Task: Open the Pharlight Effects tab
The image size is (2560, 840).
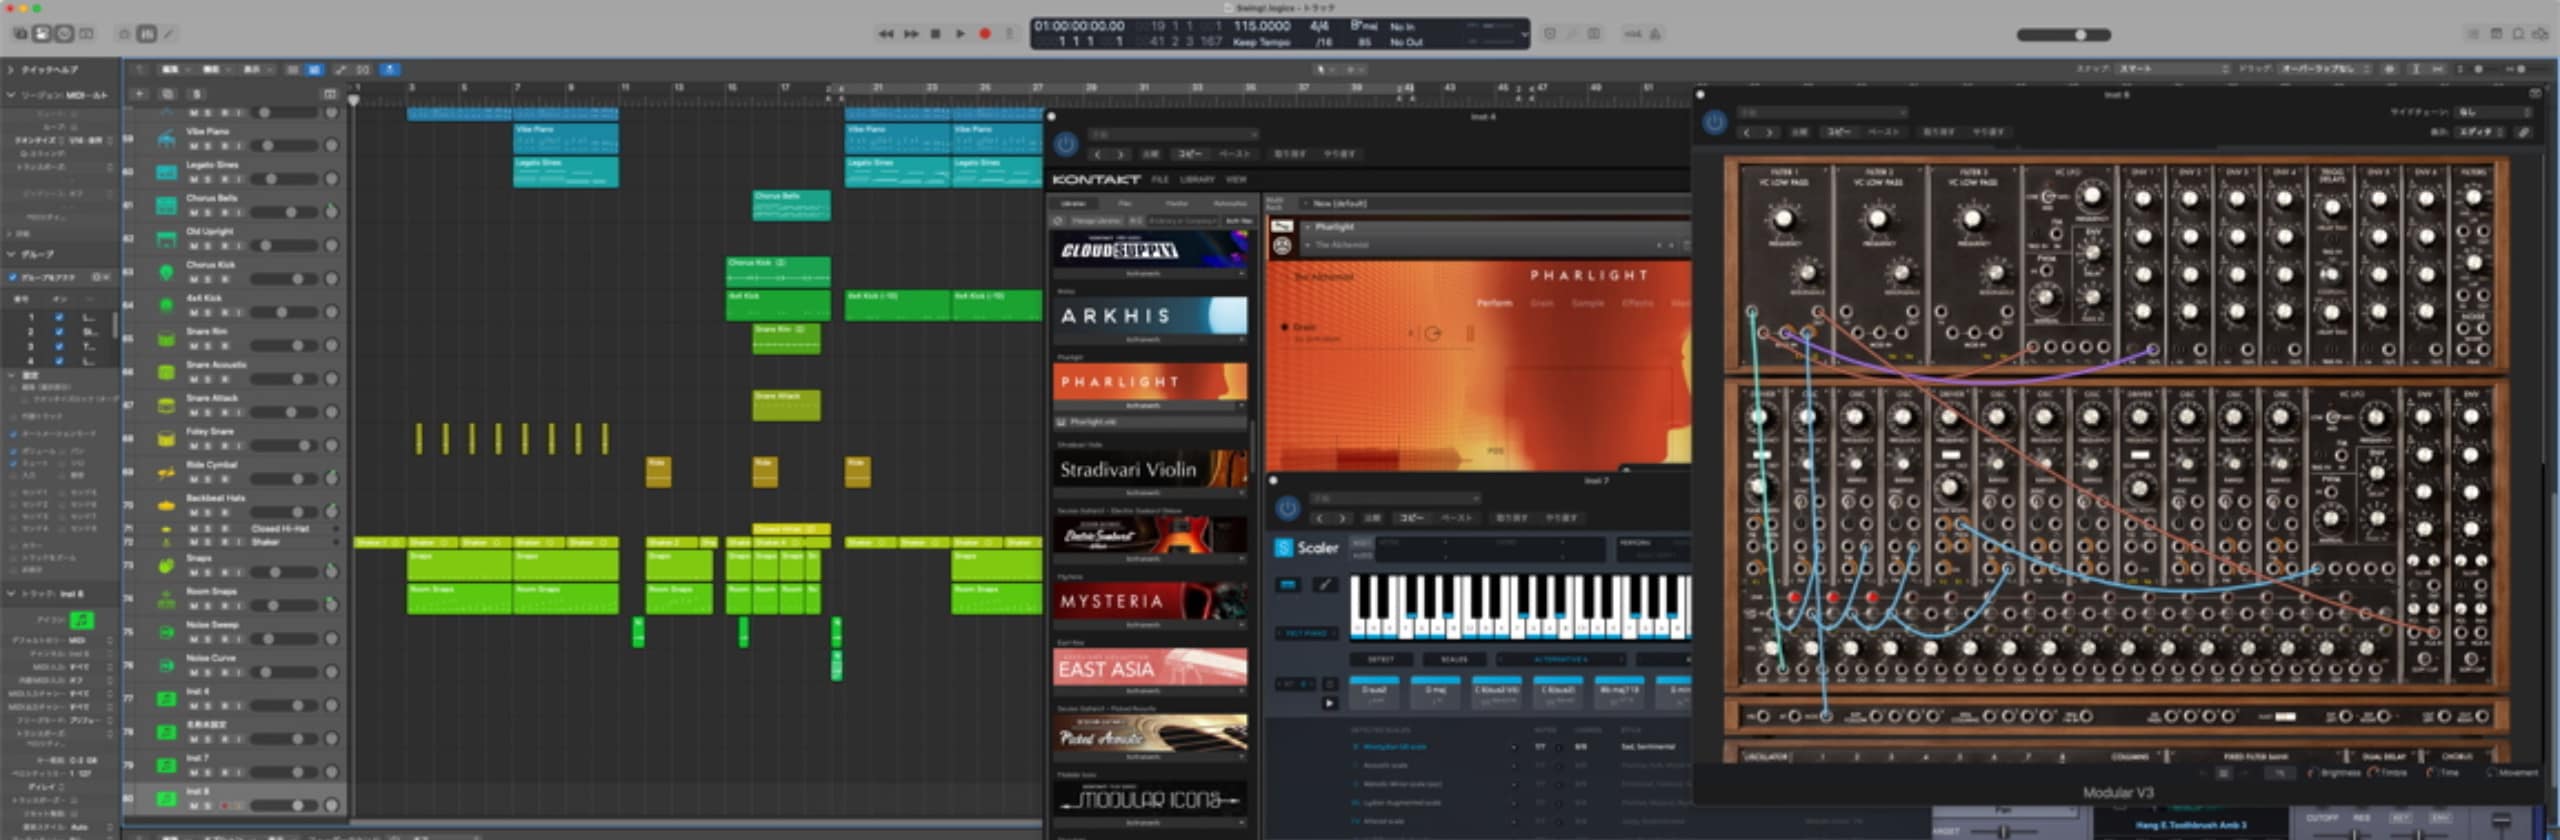Action: [x=1637, y=303]
